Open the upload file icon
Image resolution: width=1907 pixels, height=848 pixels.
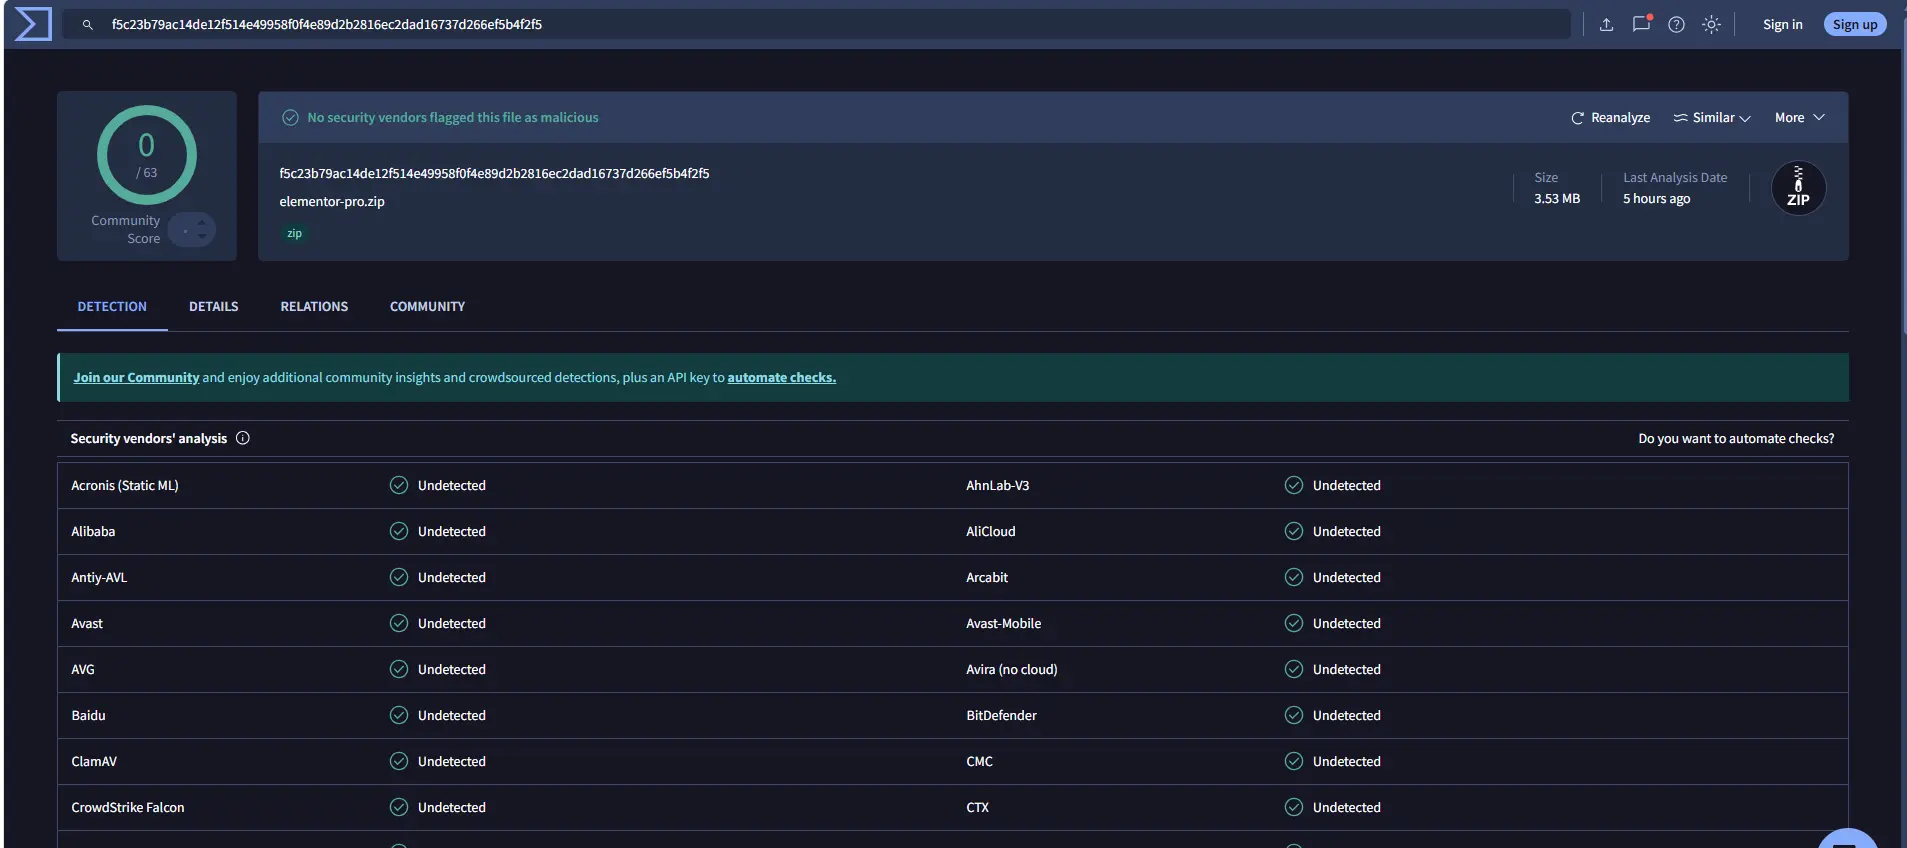pos(1606,25)
